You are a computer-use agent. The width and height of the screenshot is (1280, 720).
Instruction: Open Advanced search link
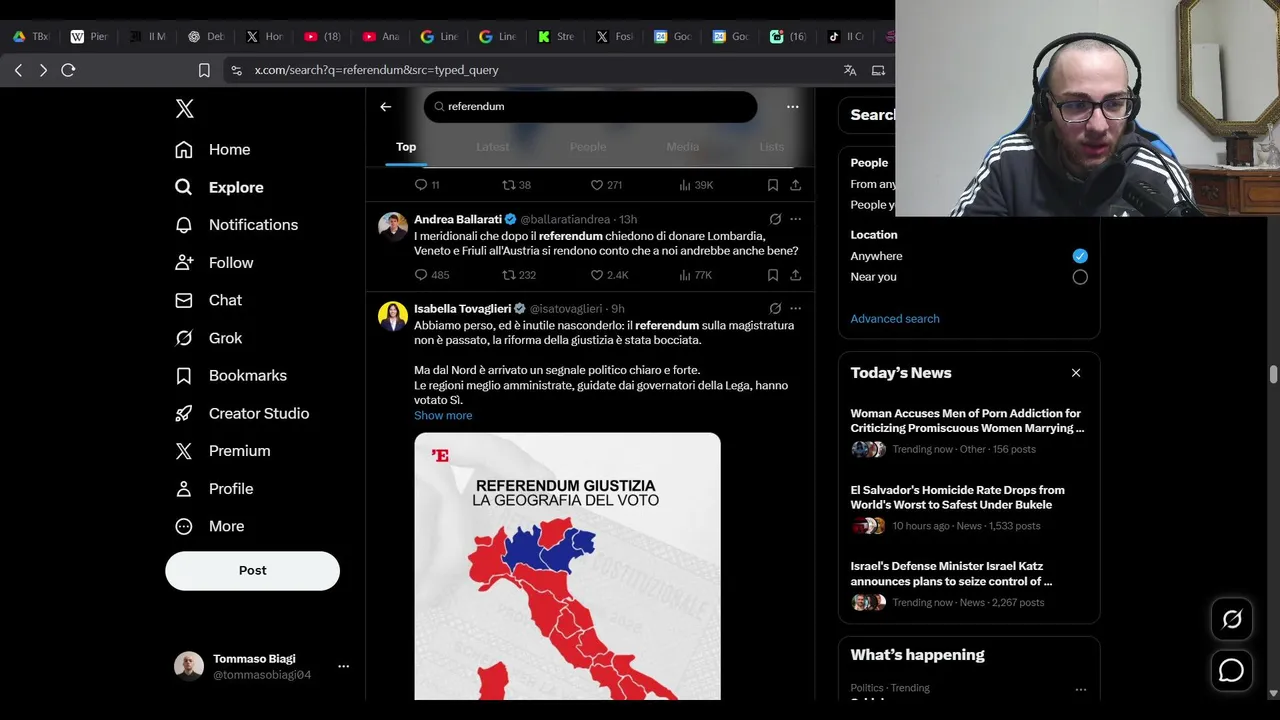tap(895, 319)
